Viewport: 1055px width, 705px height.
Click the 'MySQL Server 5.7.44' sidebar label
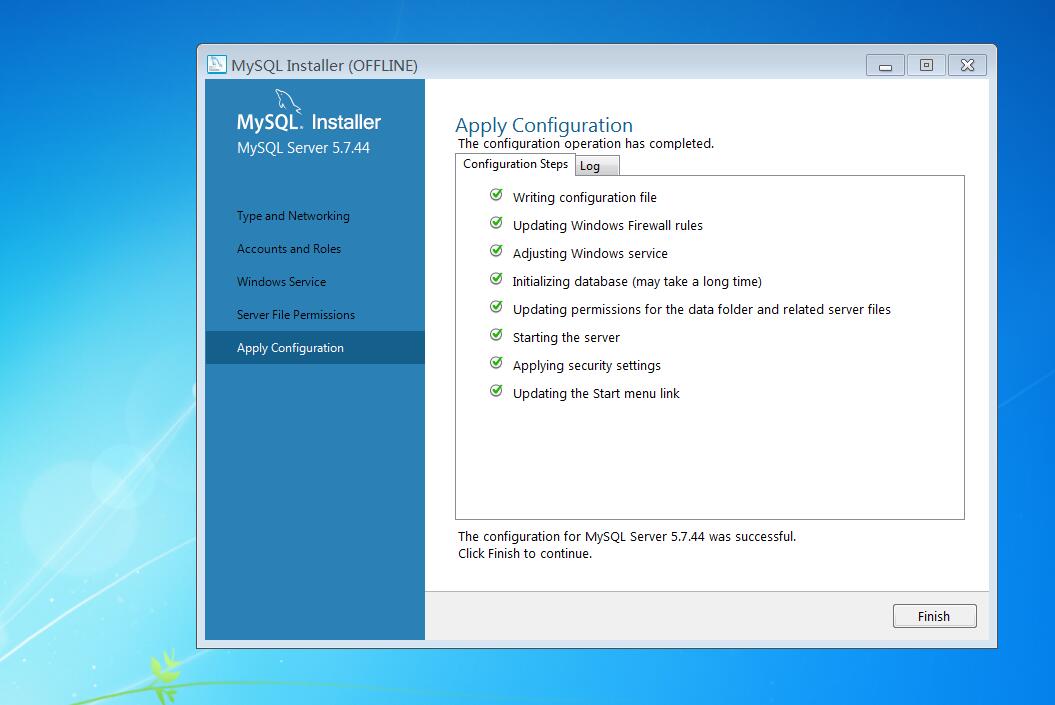pos(303,148)
